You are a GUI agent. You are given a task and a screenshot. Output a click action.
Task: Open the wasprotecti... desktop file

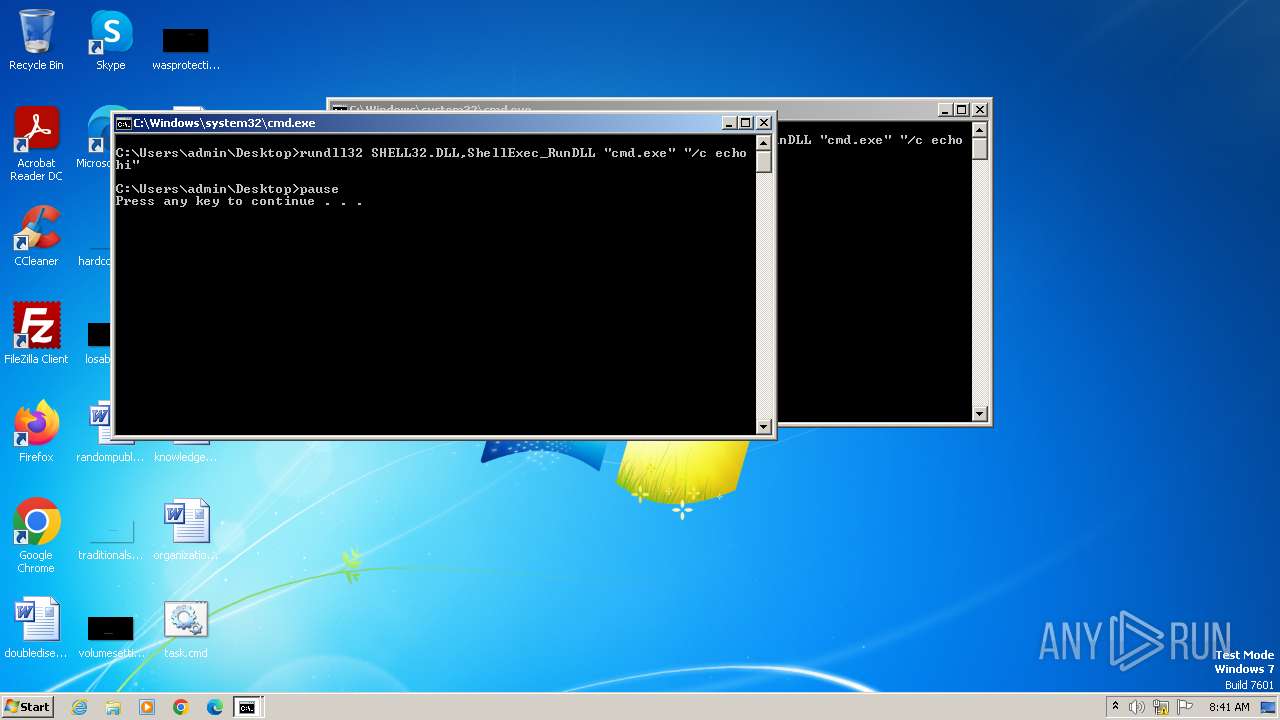click(x=186, y=48)
